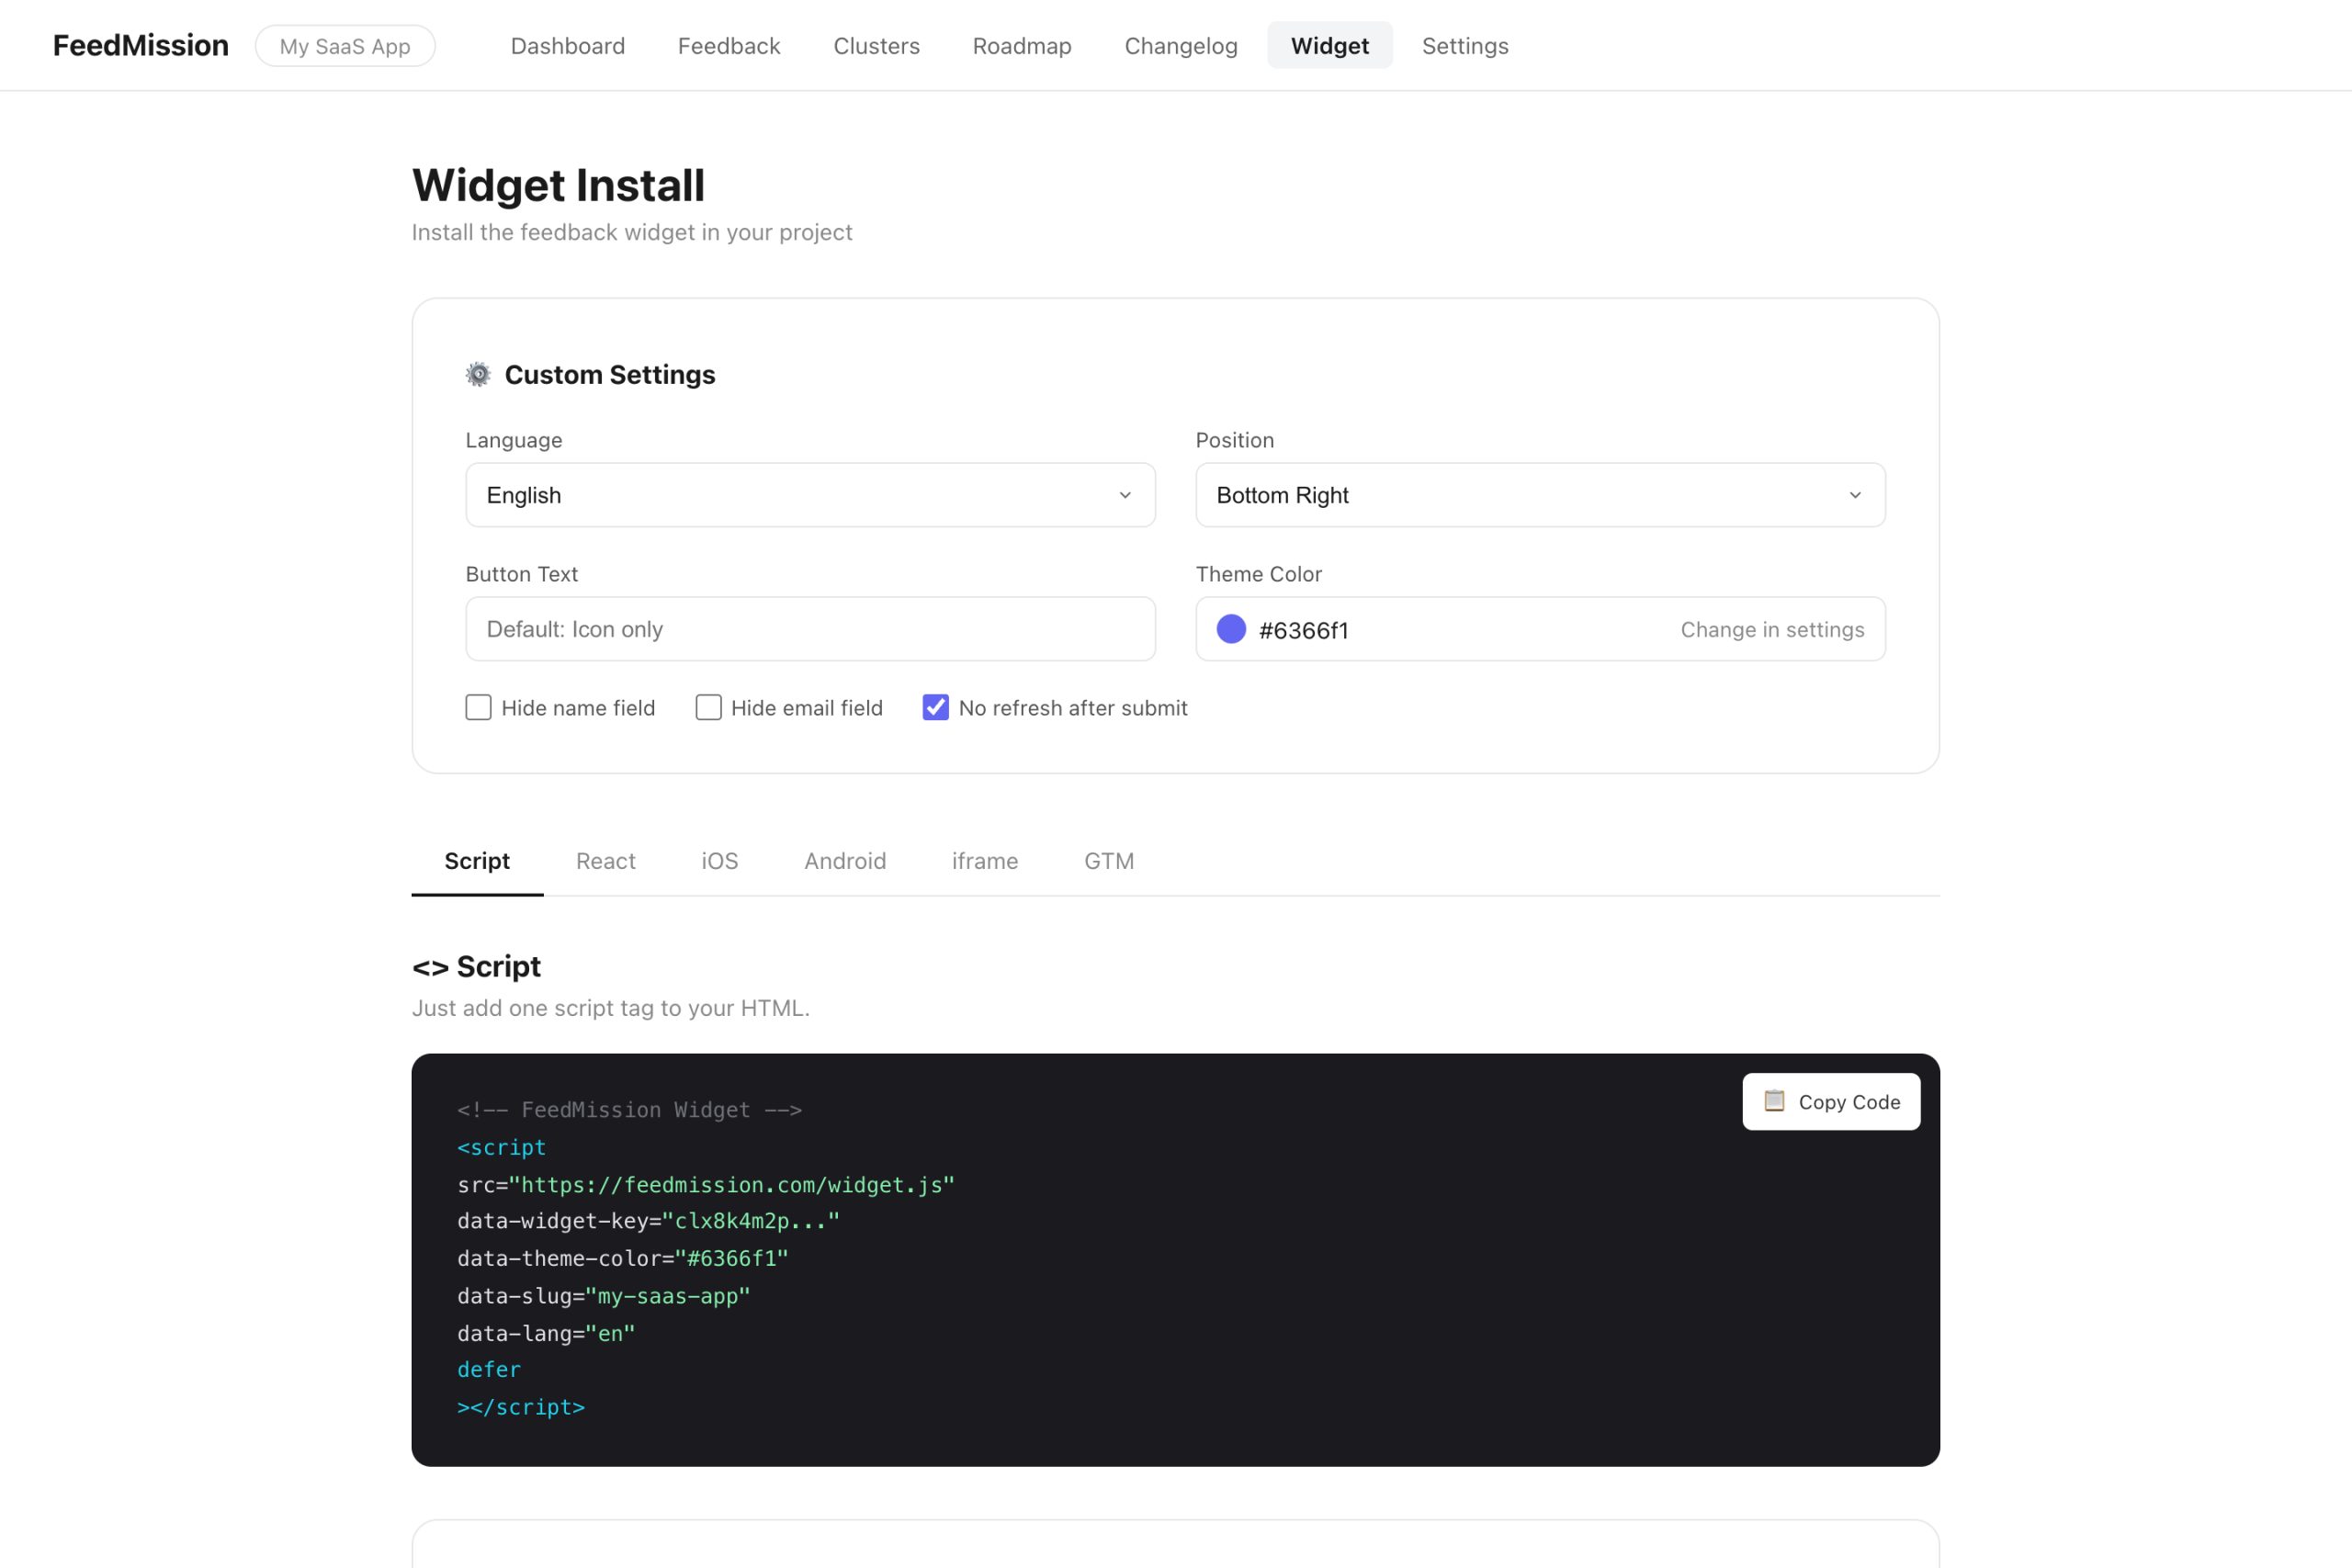Click the clipboard icon inside Copy Code
2352x1568 pixels.
pyautogui.click(x=1775, y=1101)
